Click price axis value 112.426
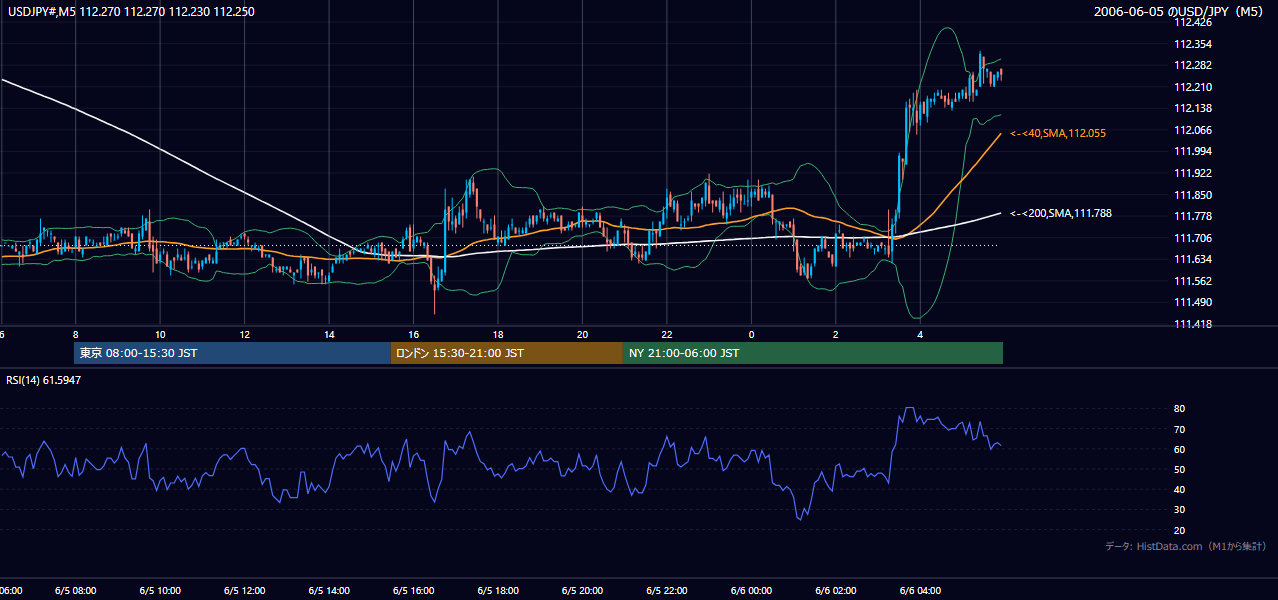 click(x=1192, y=22)
